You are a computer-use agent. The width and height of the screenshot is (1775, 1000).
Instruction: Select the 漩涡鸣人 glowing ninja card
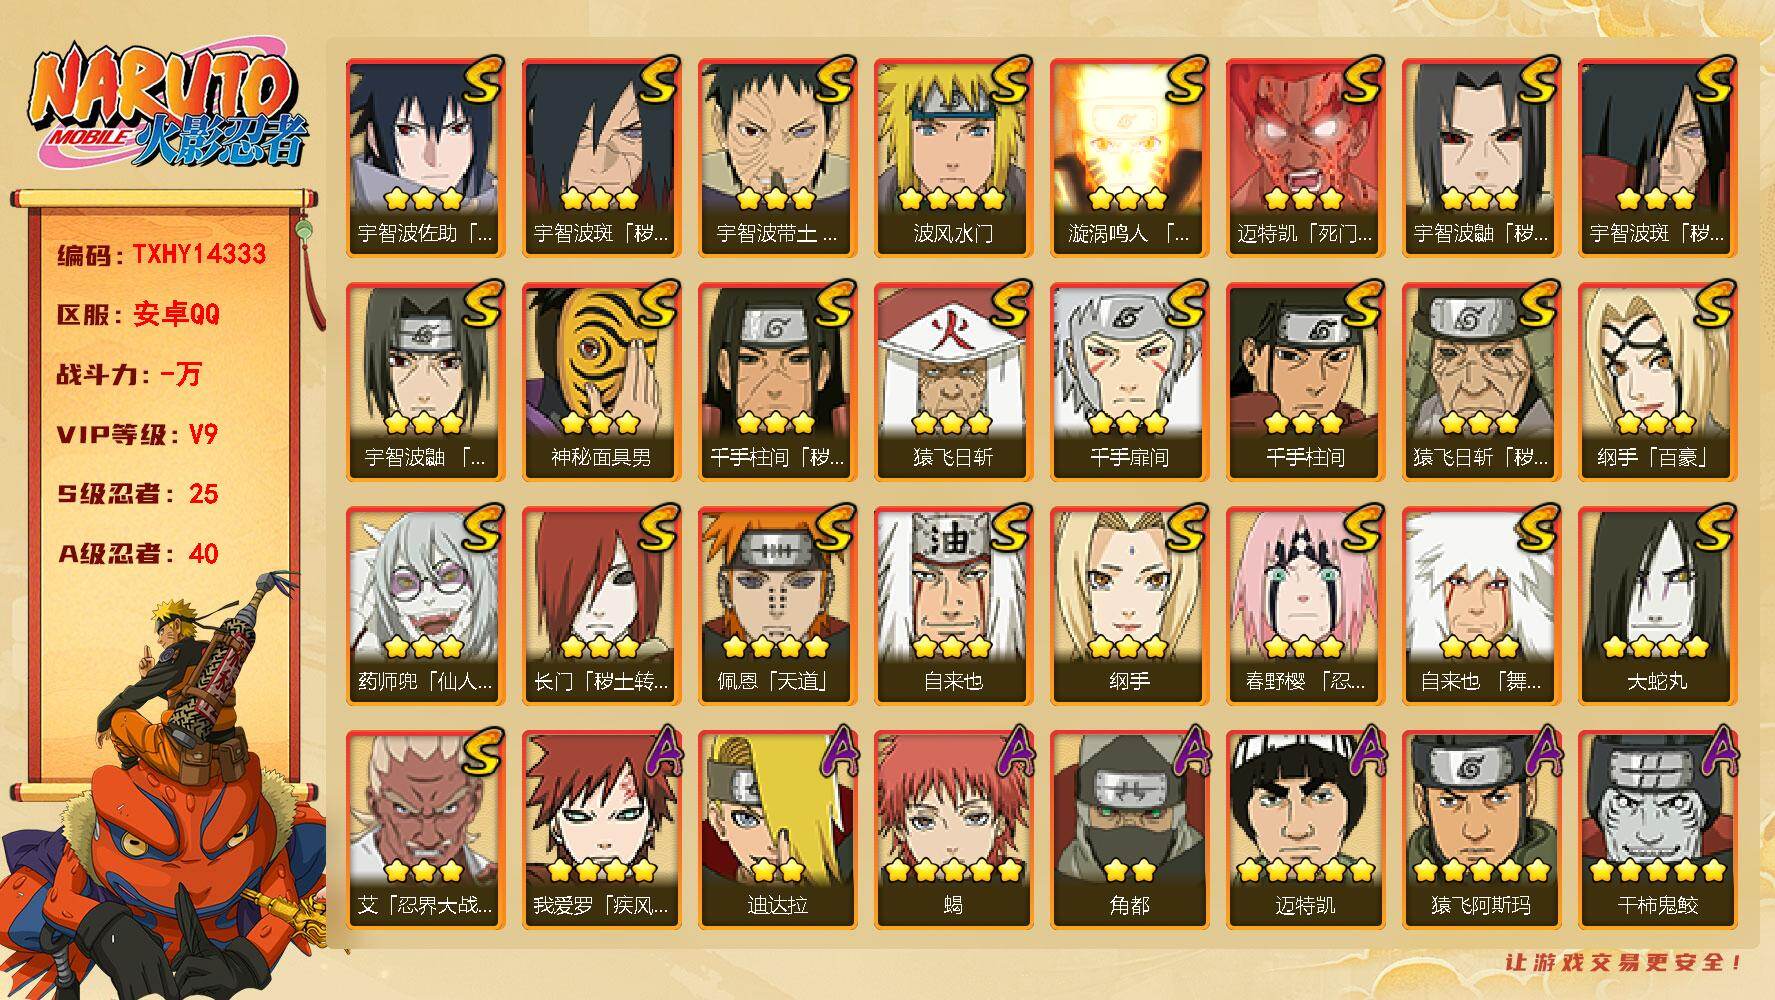point(1129,158)
